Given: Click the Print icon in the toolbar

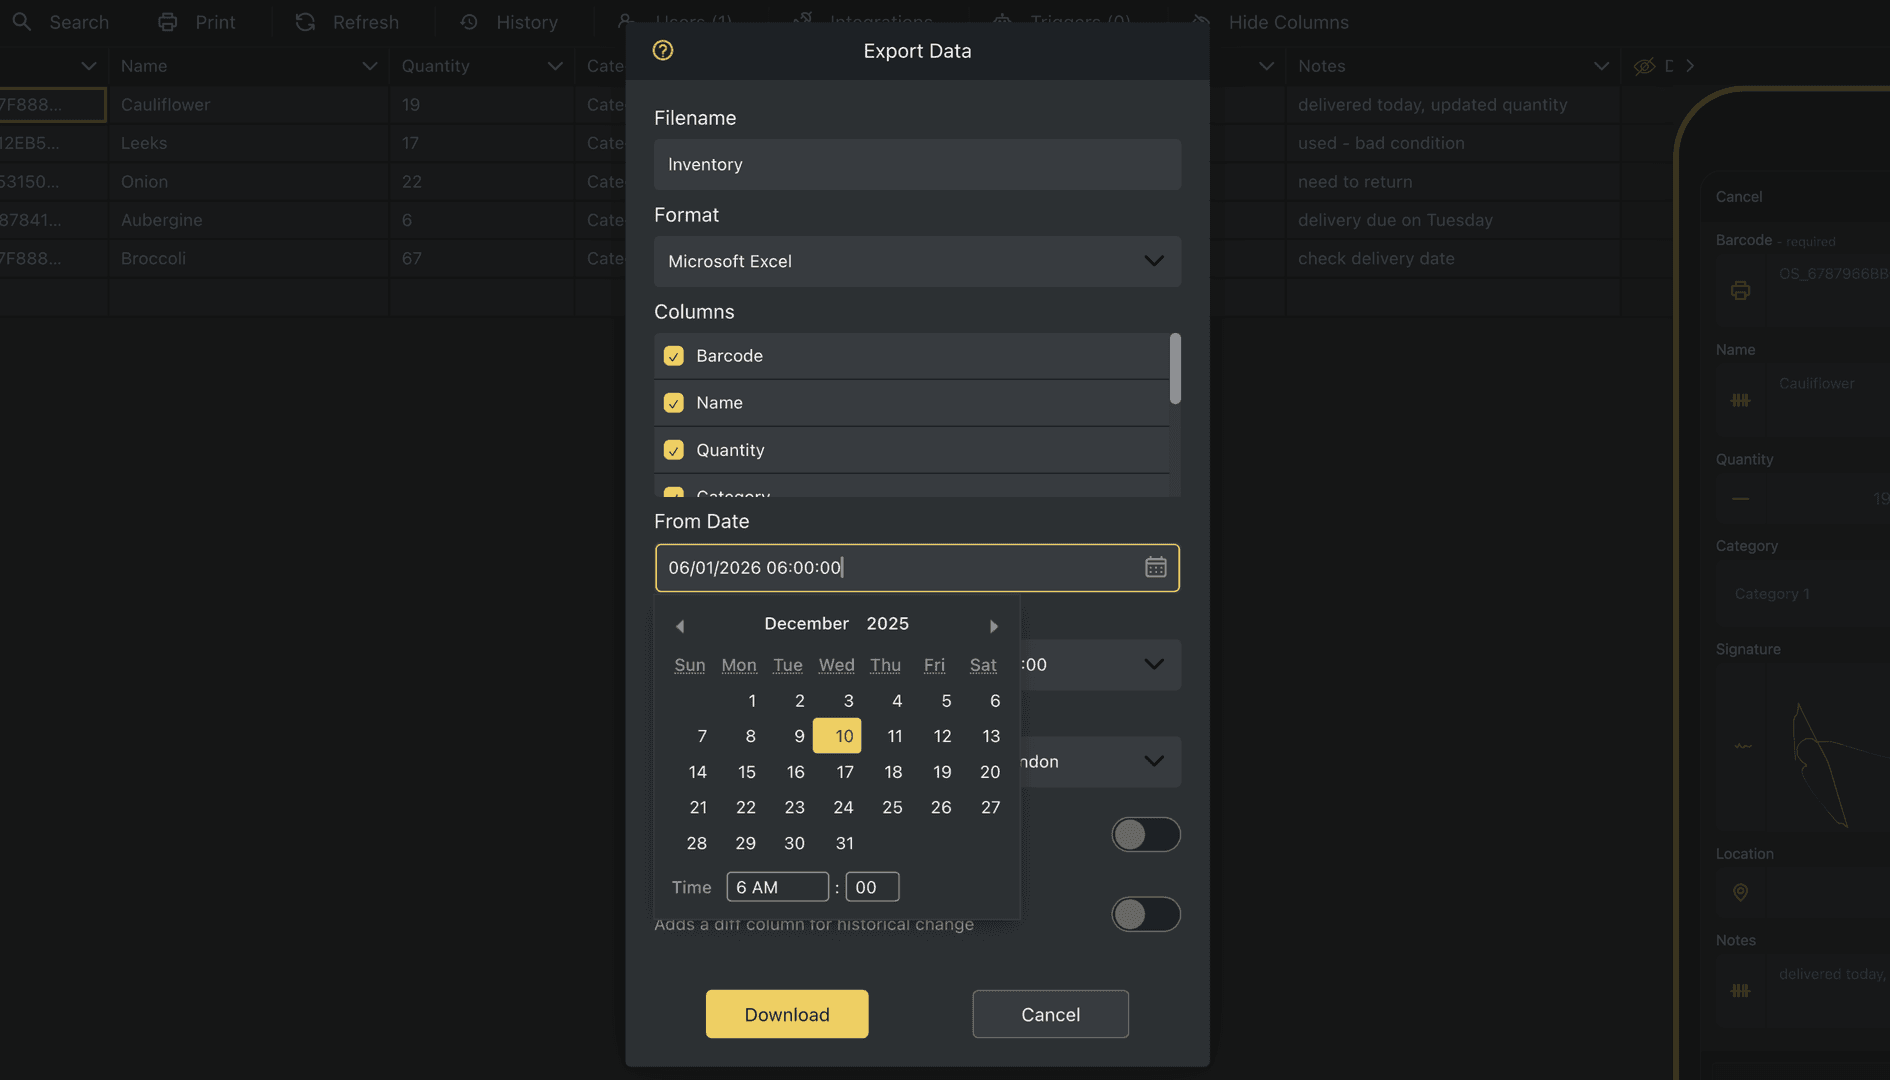Looking at the screenshot, I should (x=167, y=21).
